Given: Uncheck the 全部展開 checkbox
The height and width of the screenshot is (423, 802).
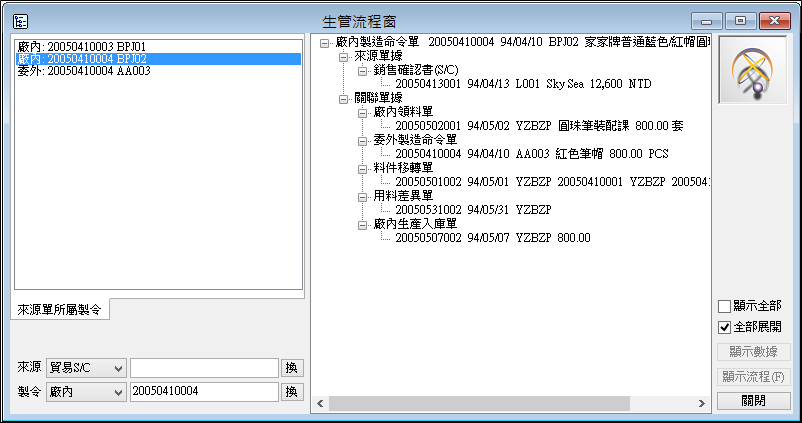Looking at the screenshot, I should coord(725,327).
